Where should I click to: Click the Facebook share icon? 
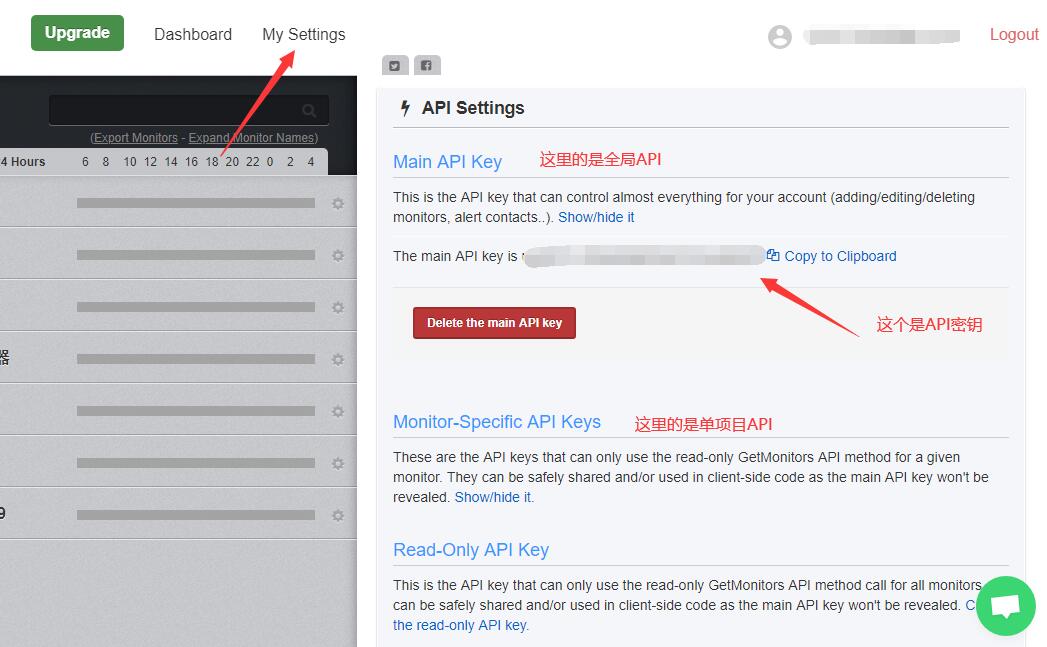(427, 64)
